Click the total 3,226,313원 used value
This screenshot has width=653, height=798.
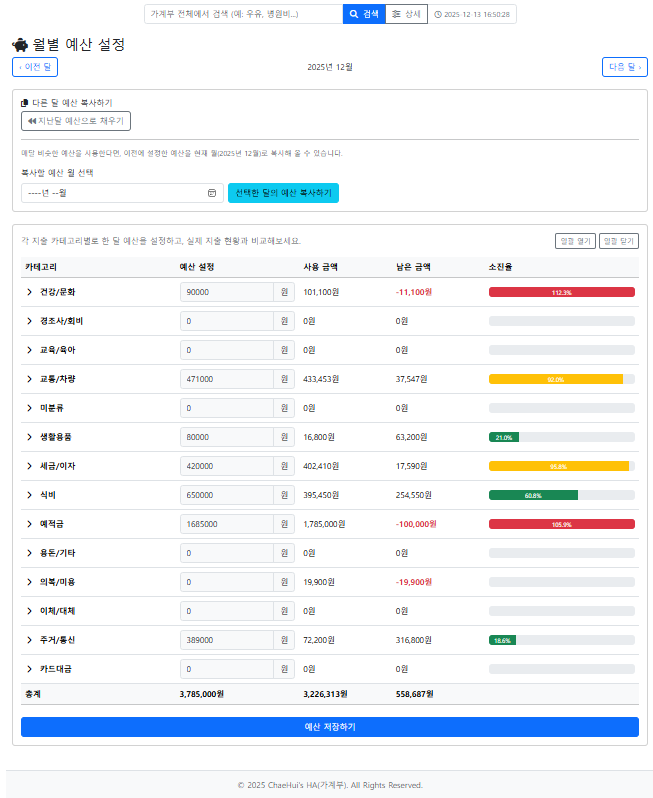click(x=325, y=694)
